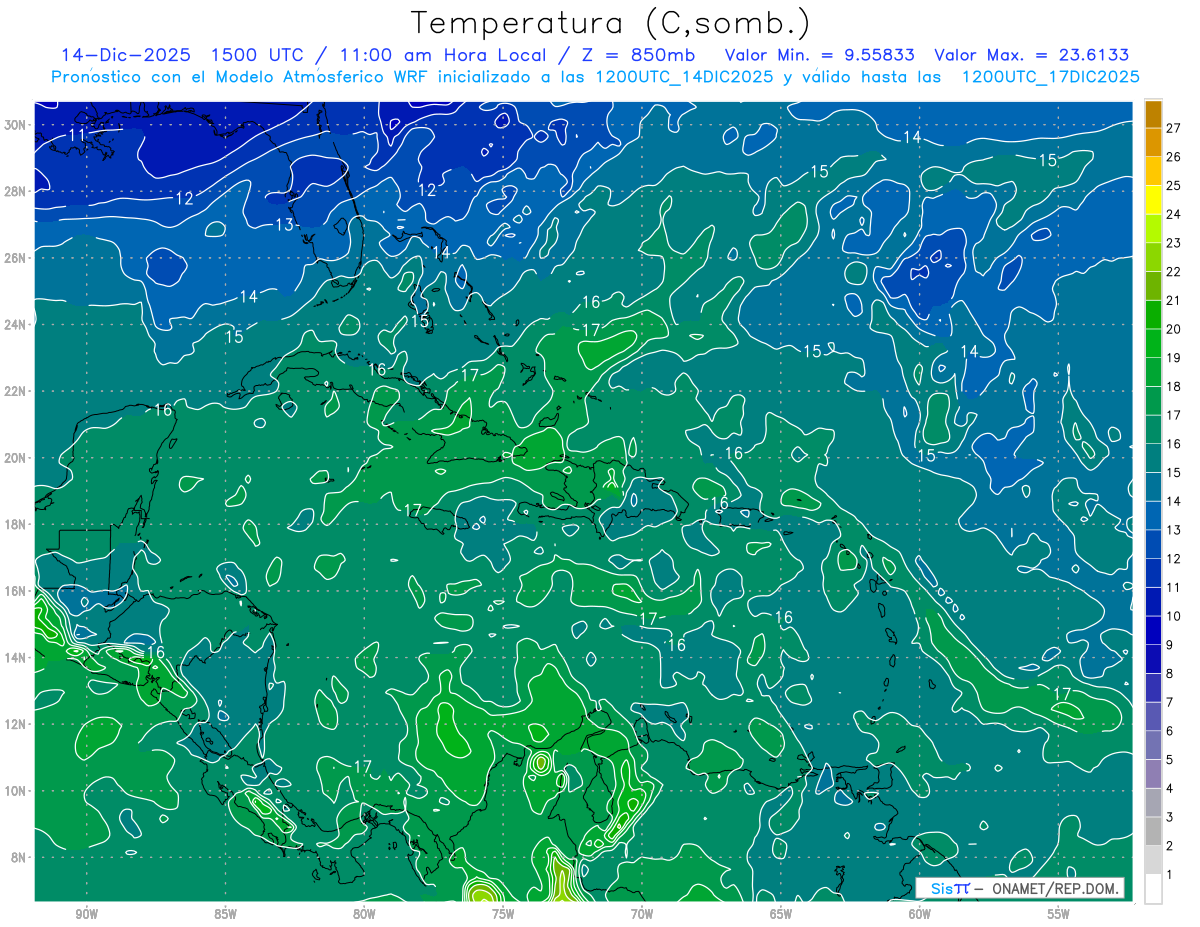Click color scale tick label '21'
The height and width of the screenshot is (927, 1200).
tap(1173, 300)
